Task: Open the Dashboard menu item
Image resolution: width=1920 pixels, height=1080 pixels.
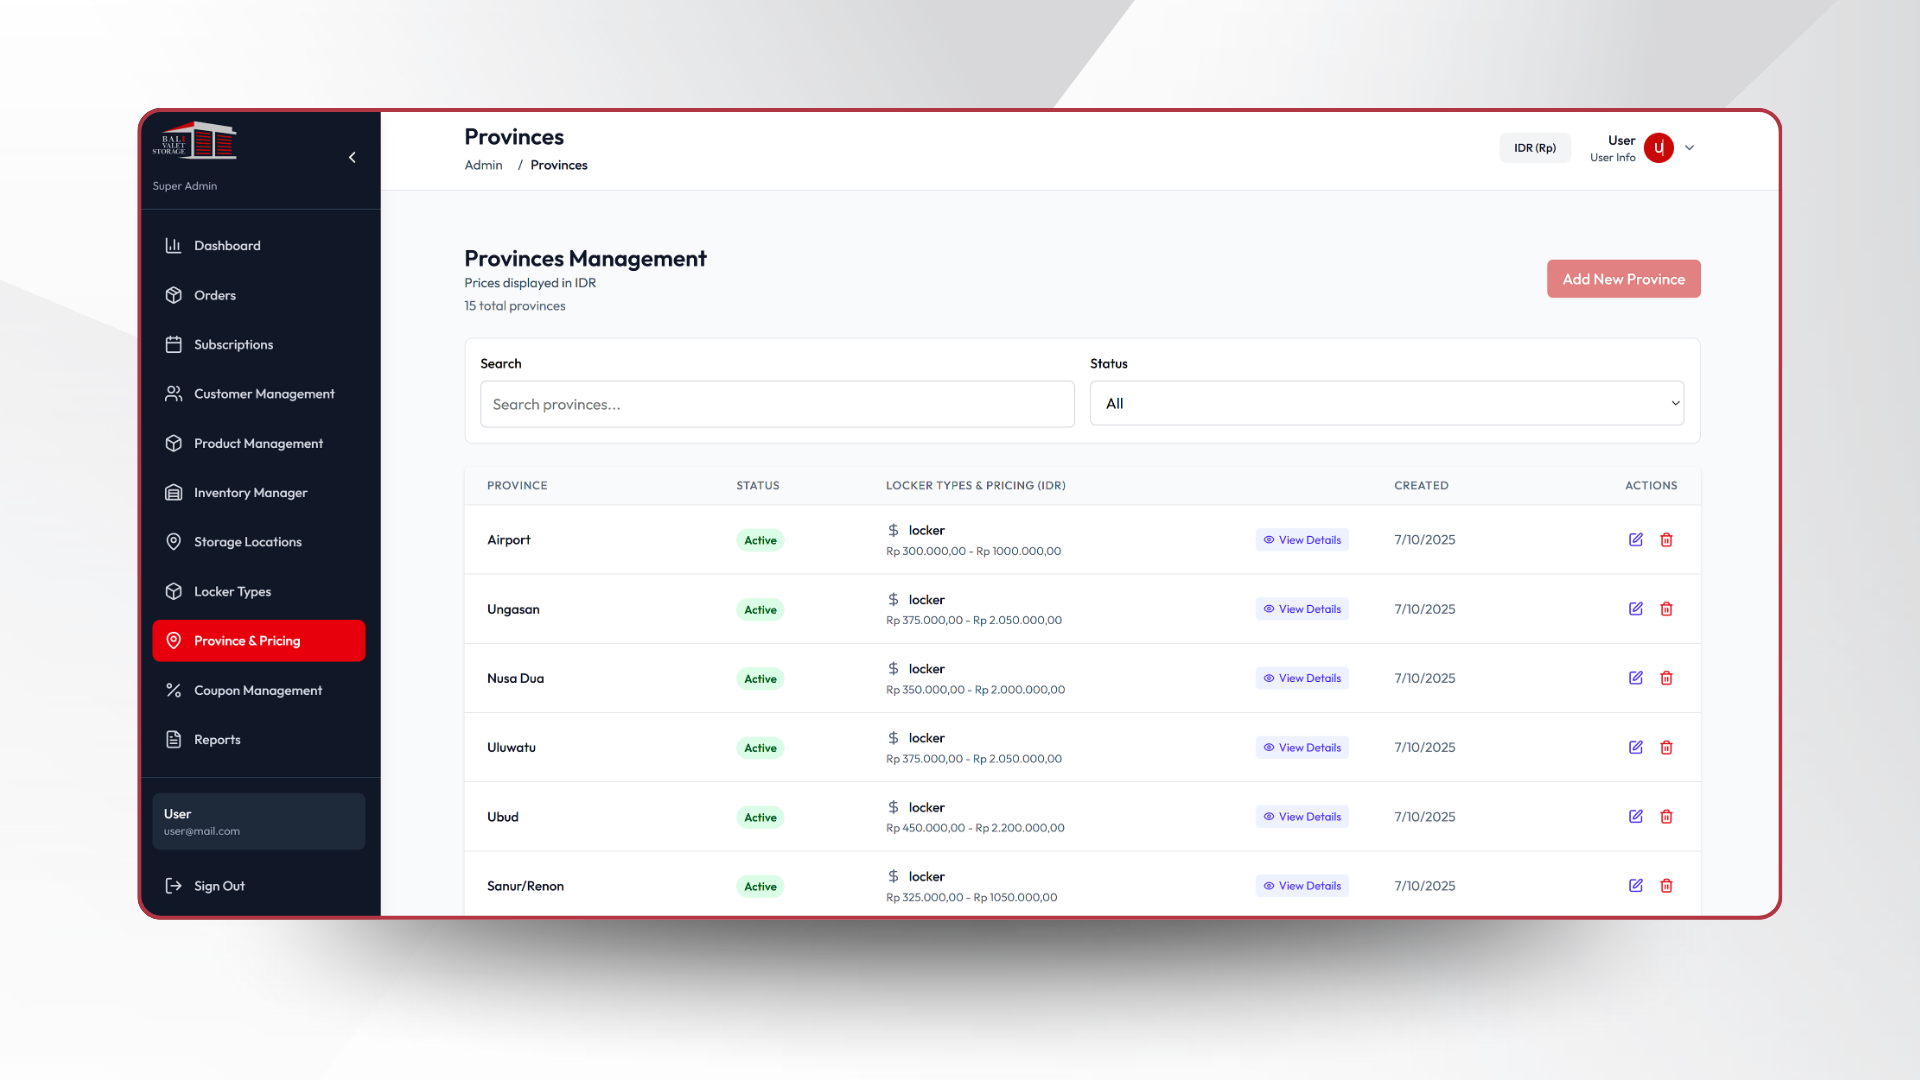Action: 227,246
